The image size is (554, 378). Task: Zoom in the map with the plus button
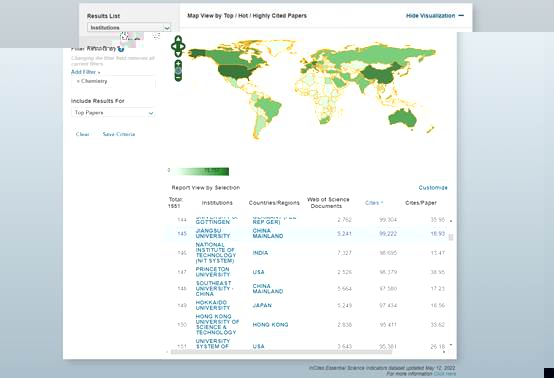tap(178, 64)
